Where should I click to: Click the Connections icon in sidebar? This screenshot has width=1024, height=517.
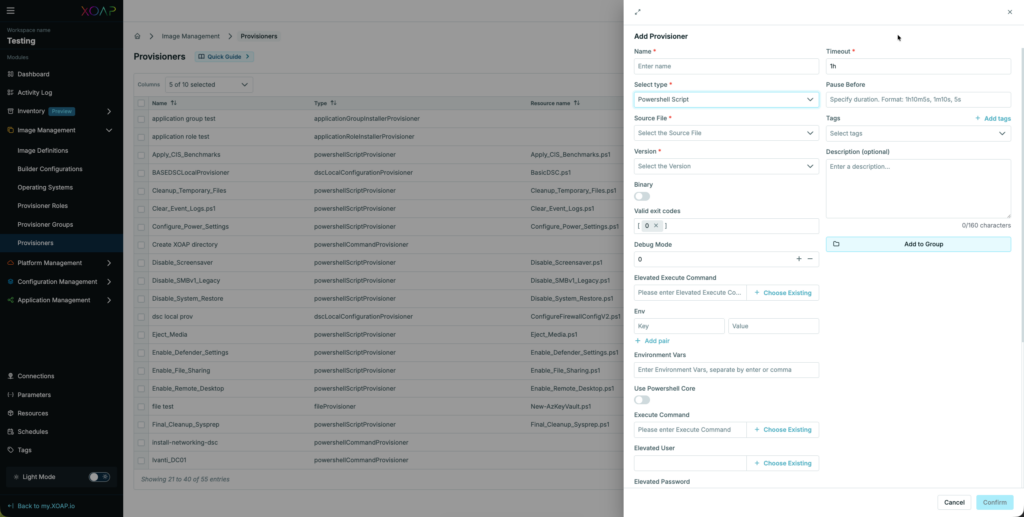pos(11,376)
